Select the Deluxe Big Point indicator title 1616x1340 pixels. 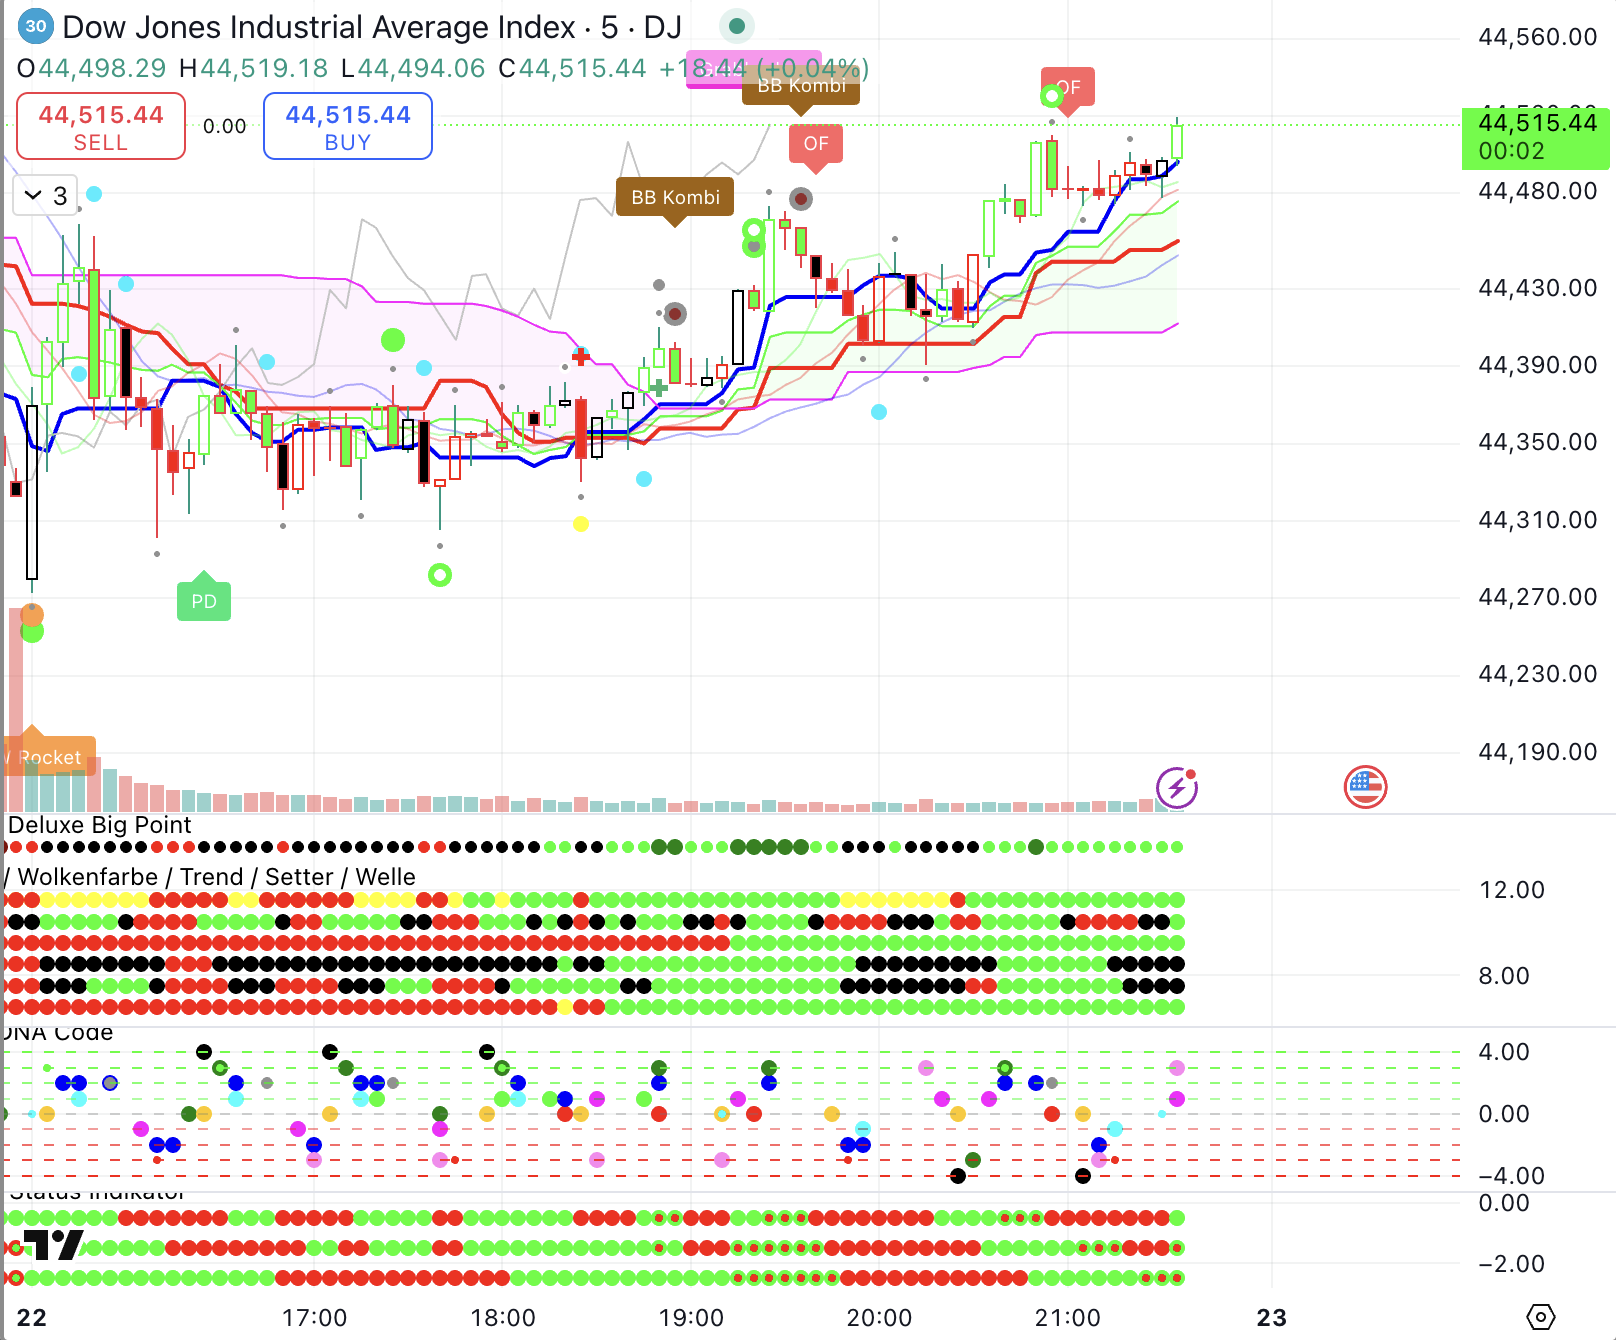(x=99, y=825)
